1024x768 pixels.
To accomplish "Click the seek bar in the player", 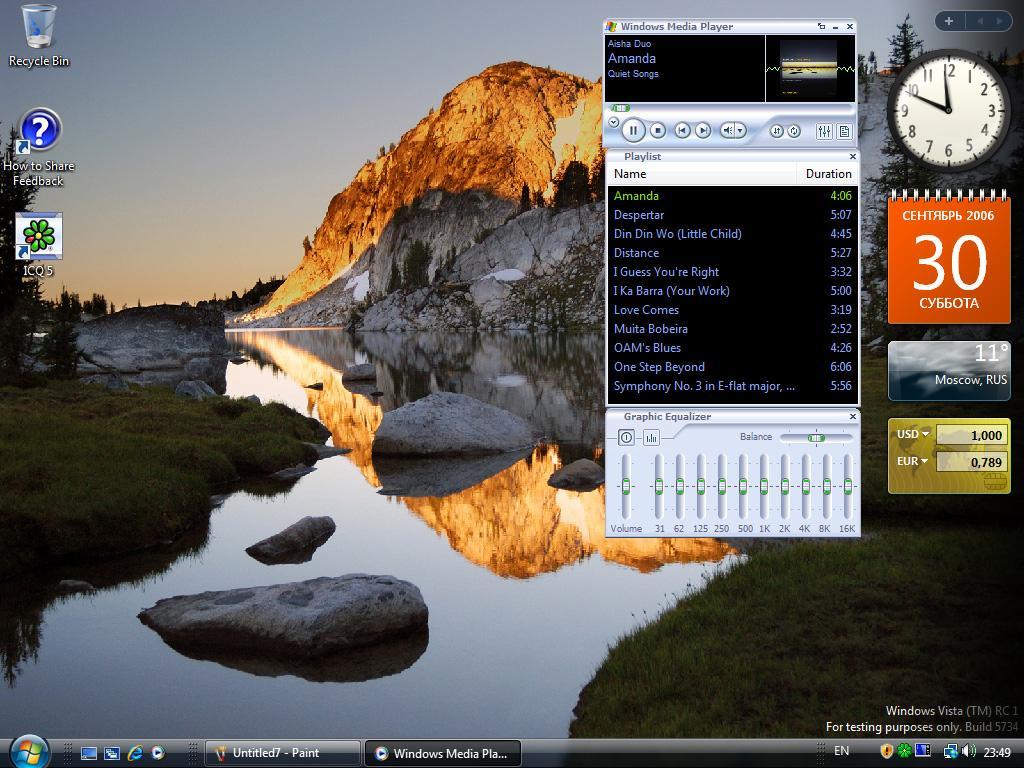I will 730,108.
